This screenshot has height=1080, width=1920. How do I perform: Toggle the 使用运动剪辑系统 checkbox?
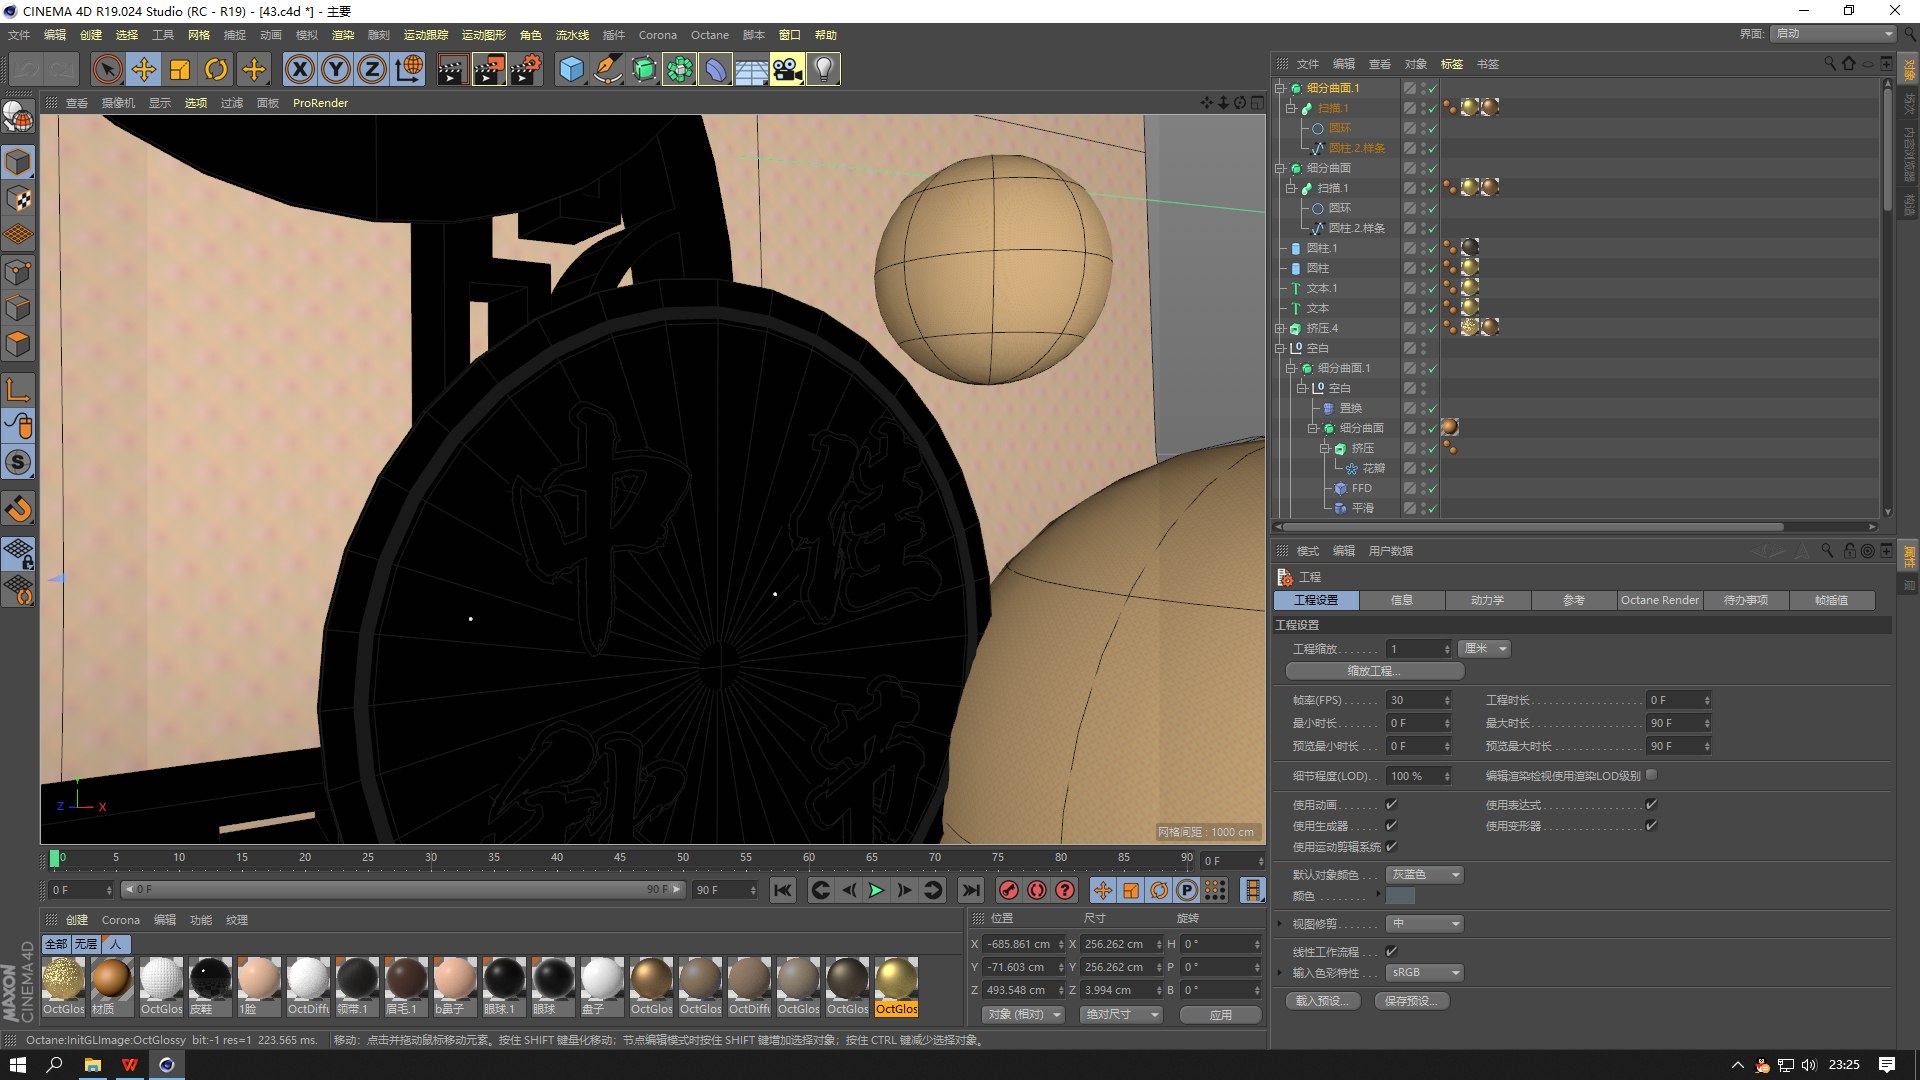click(1391, 846)
